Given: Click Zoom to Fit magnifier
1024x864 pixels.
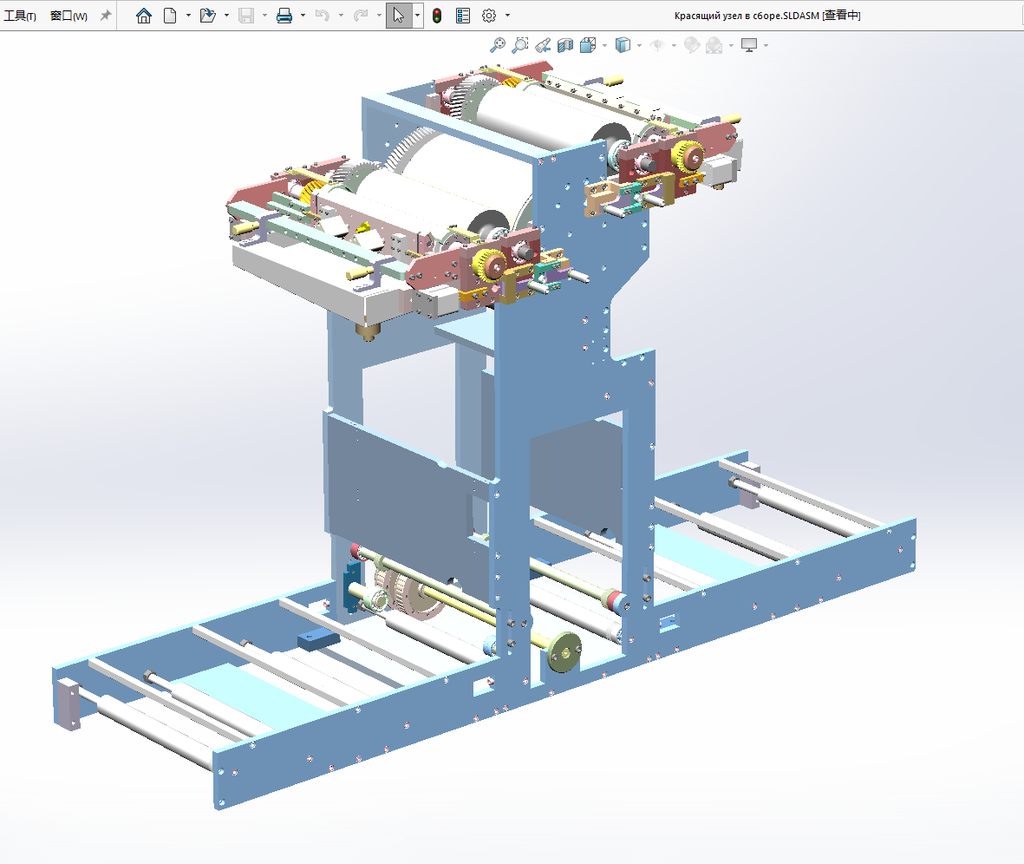Looking at the screenshot, I should click(498, 45).
